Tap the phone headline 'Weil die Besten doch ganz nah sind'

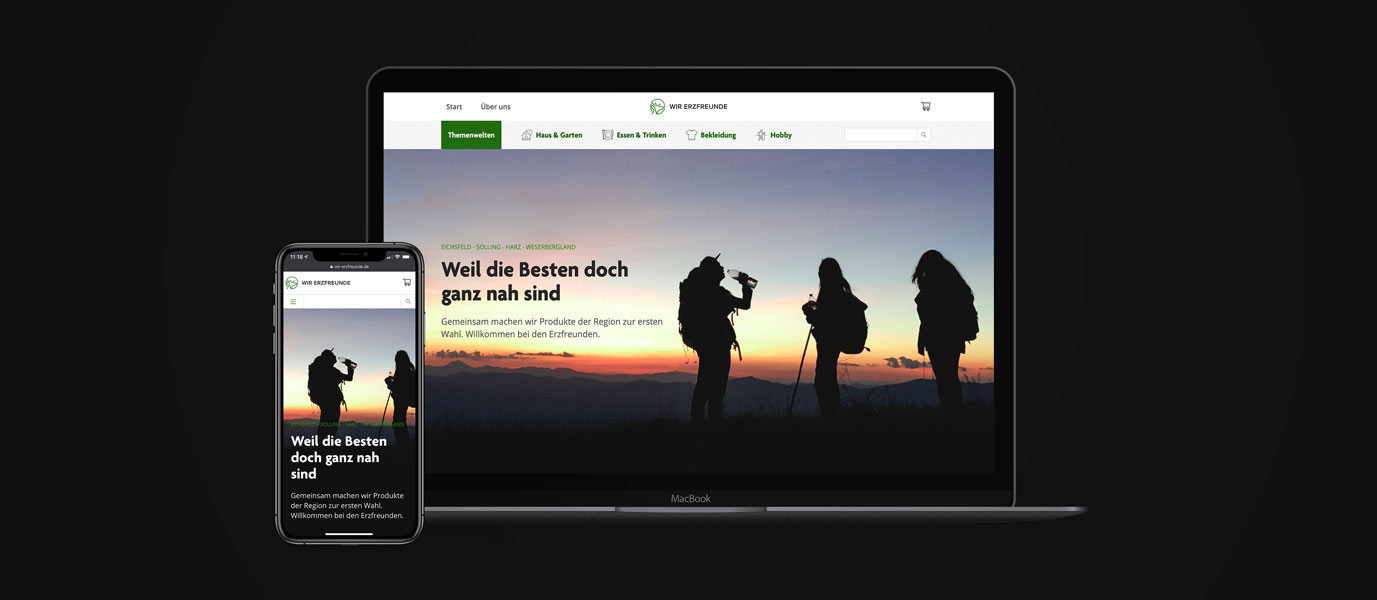[x=339, y=457]
